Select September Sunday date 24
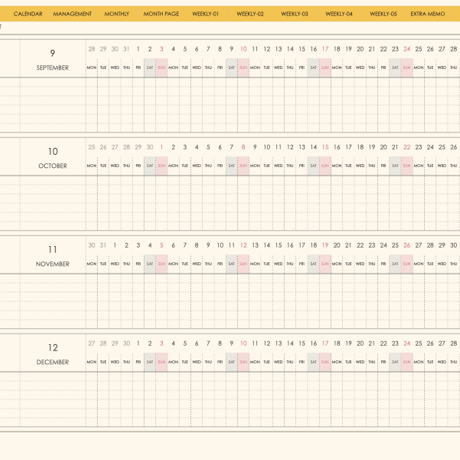This screenshot has width=460, height=460. click(407, 49)
